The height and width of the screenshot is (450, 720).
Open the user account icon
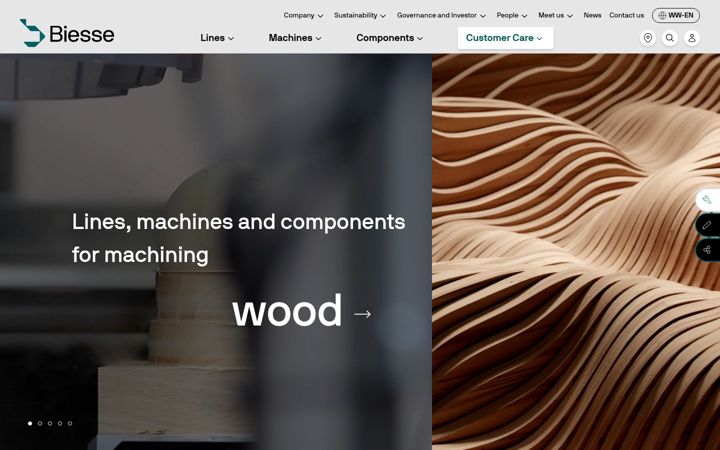(692, 38)
